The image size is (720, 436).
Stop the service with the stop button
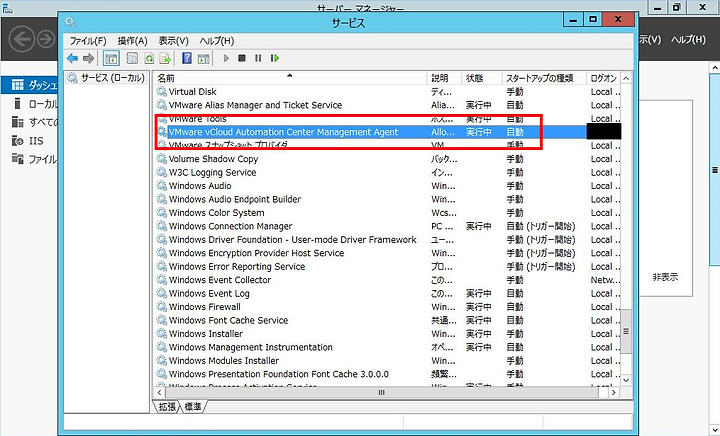click(x=242, y=58)
